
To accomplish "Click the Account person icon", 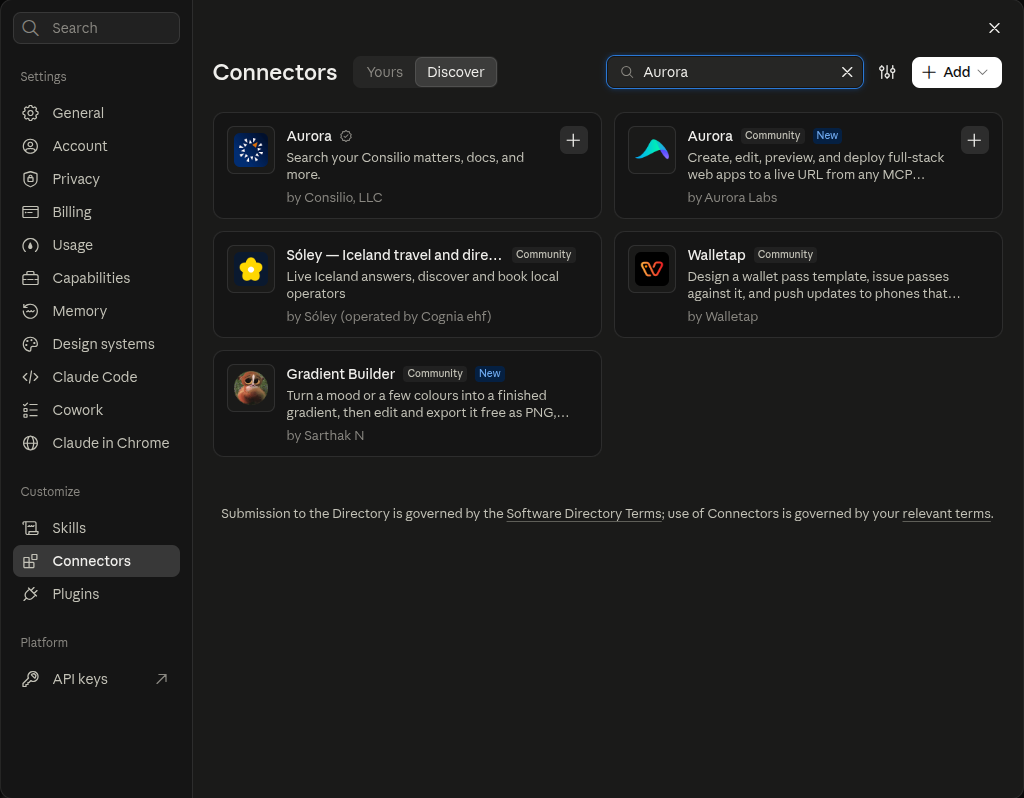I will click(x=30, y=146).
